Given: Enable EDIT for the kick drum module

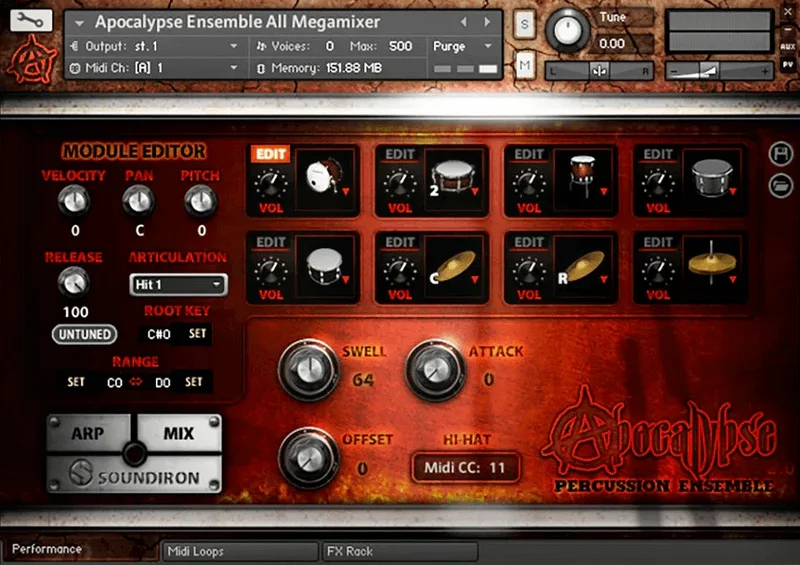Looking at the screenshot, I should tap(270, 154).
